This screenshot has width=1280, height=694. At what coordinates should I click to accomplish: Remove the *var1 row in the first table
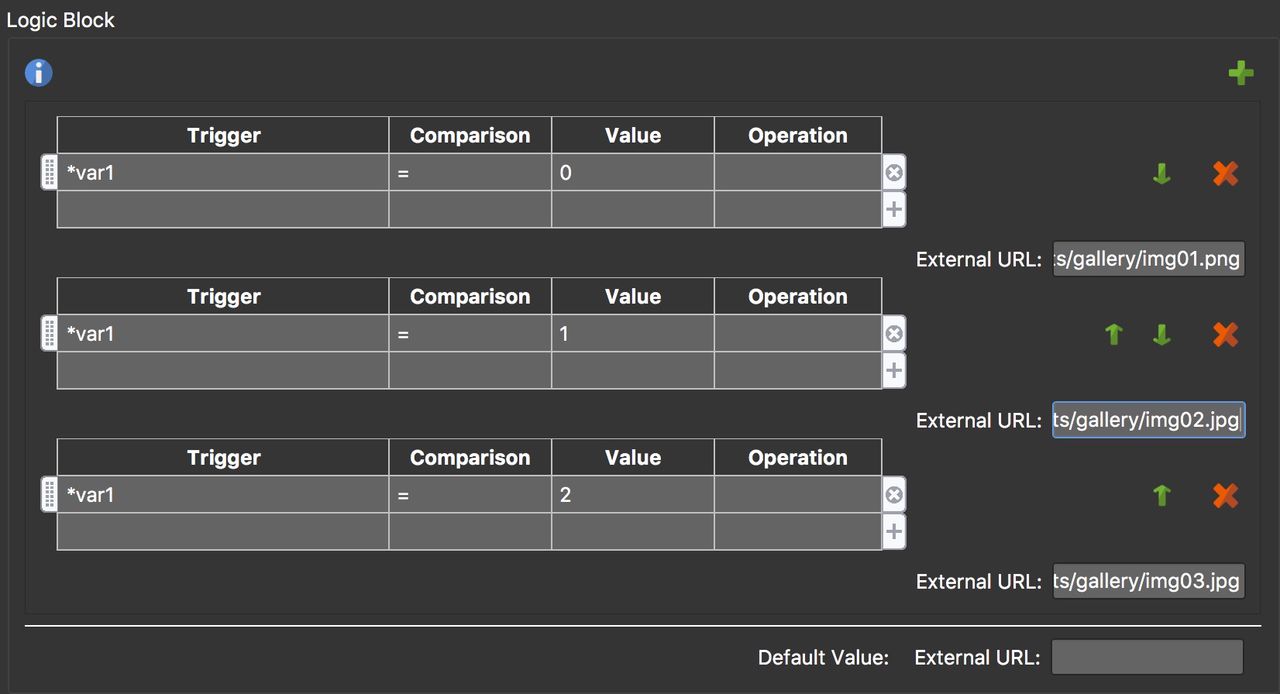893,172
